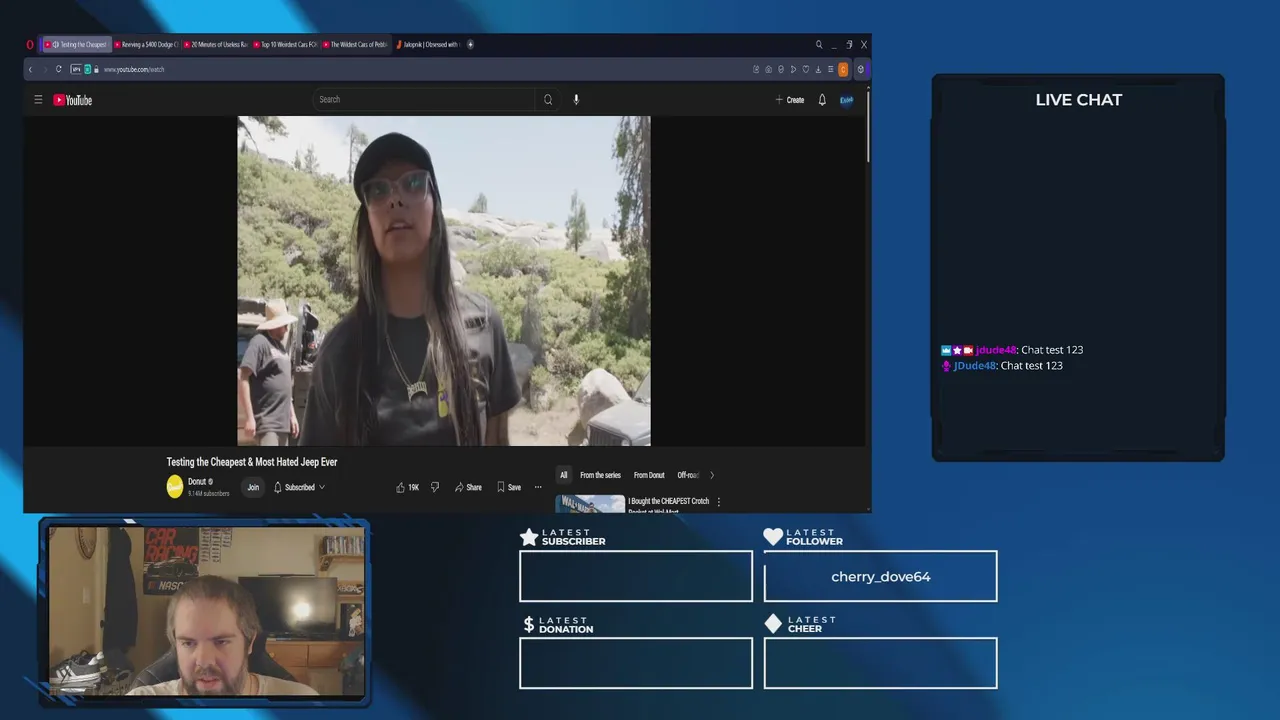Click the VPN badge in address bar

[x=76, y=69]
